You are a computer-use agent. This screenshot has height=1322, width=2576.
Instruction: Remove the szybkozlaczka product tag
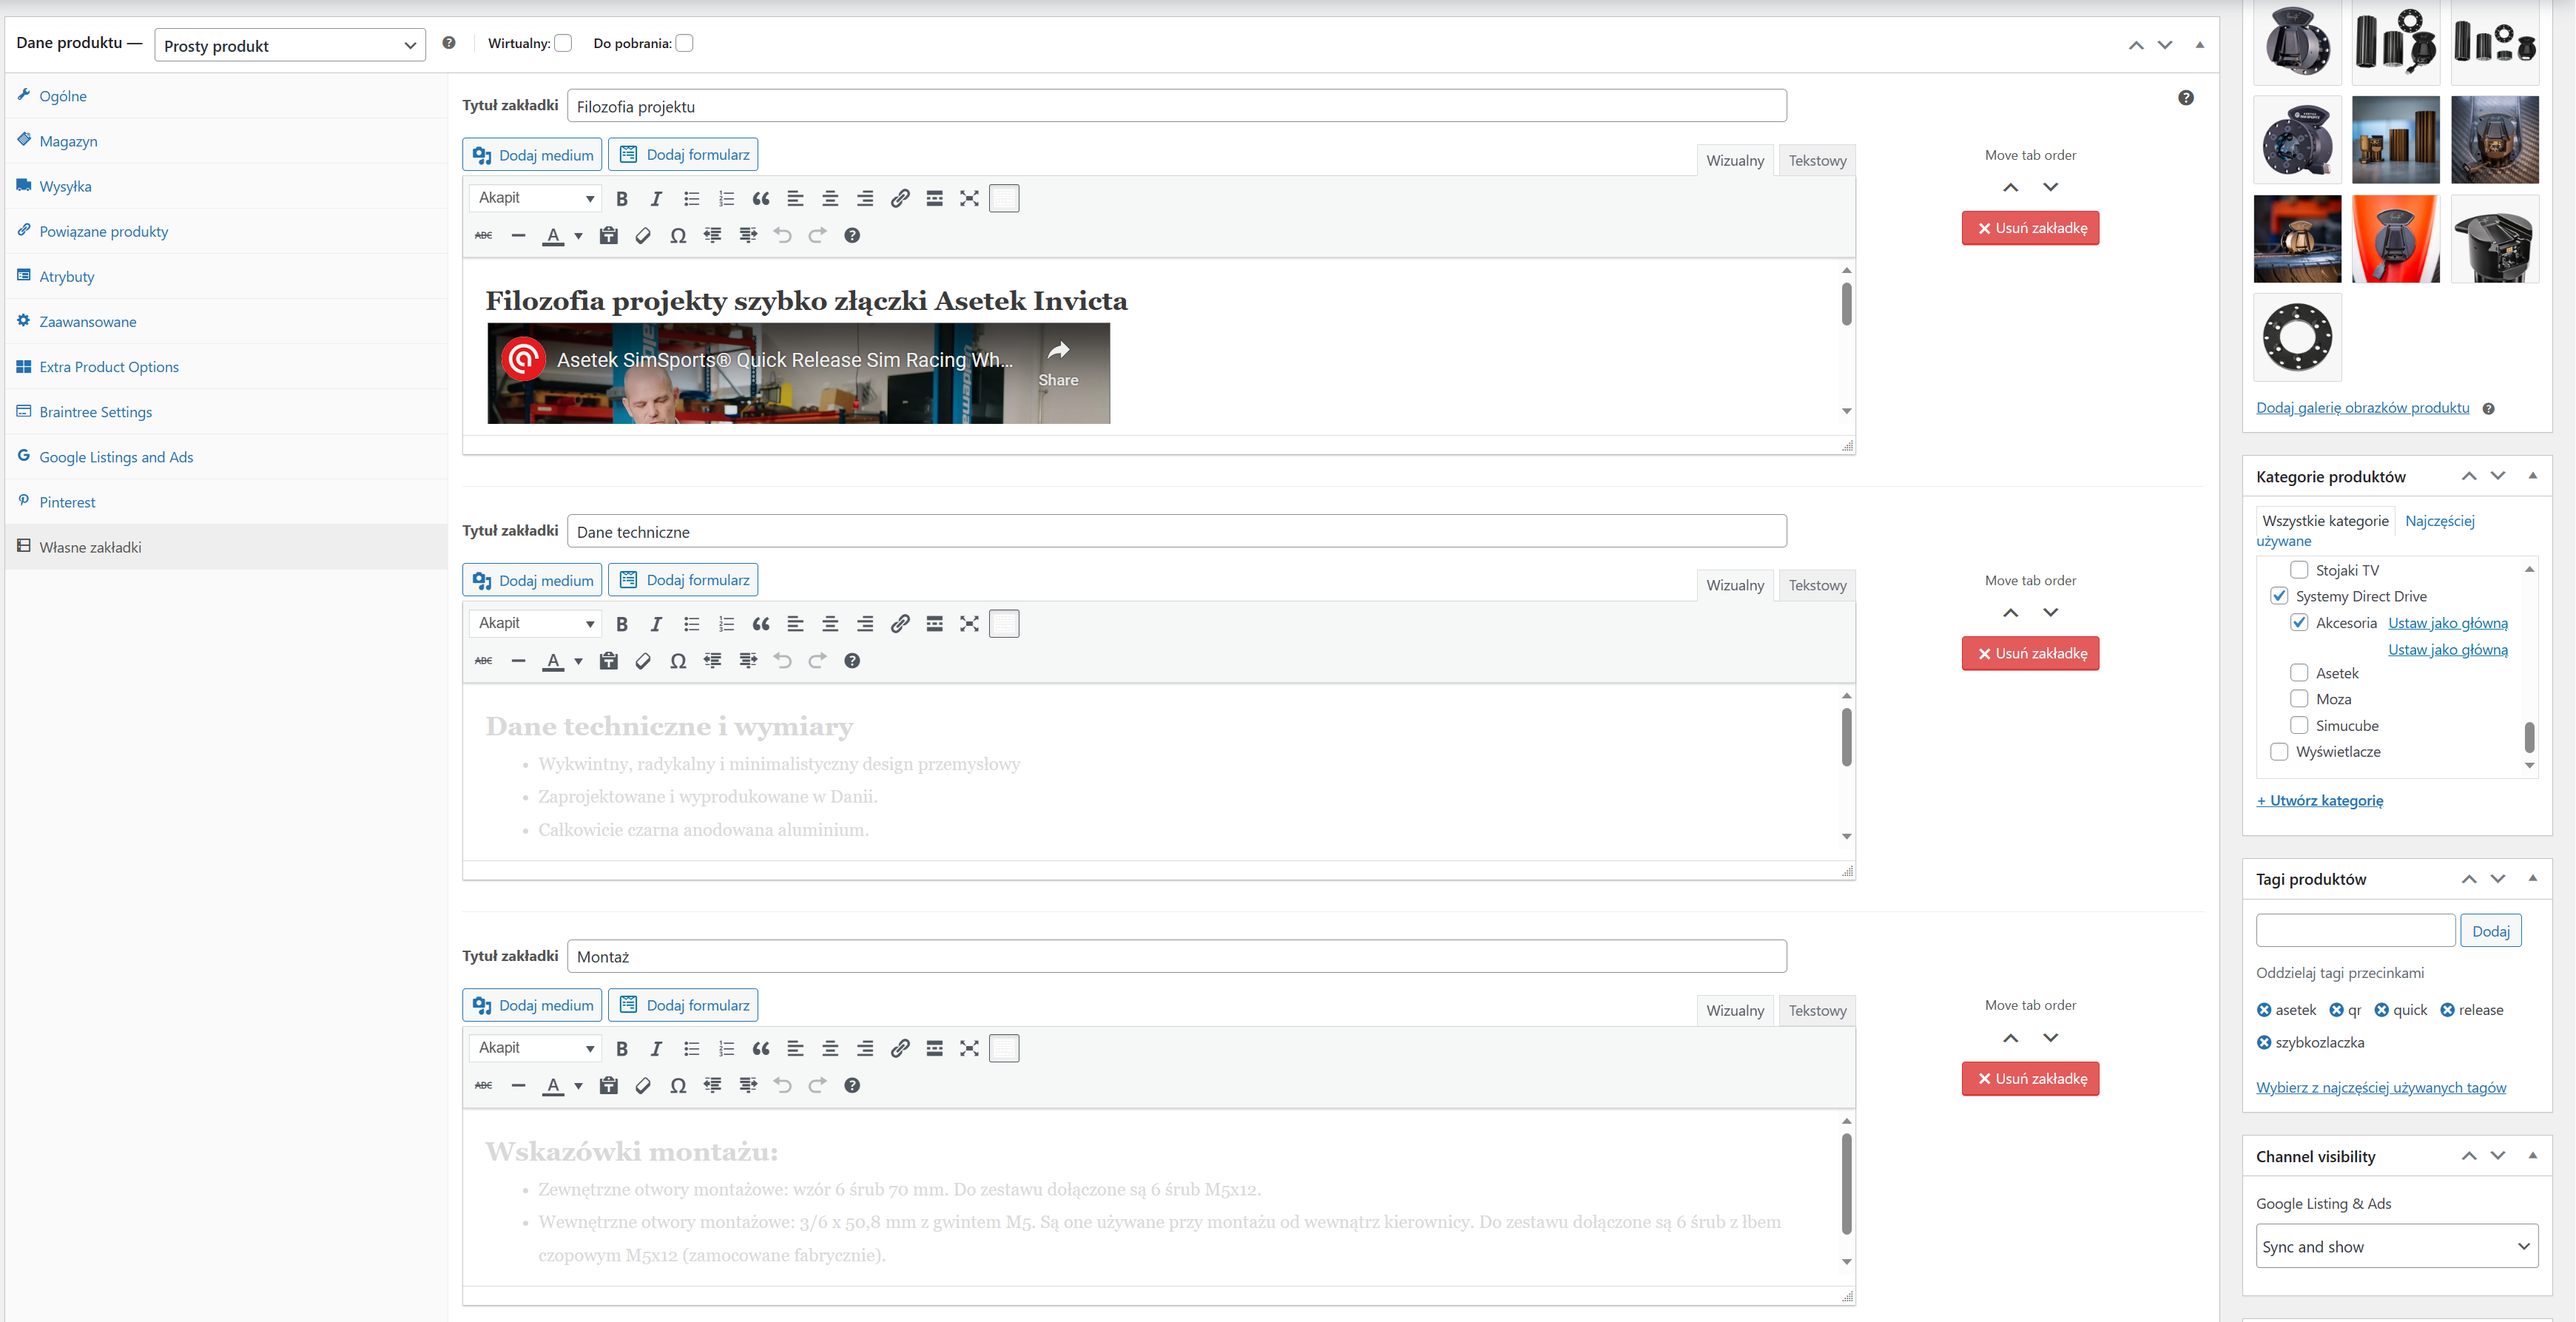click(2265, 1042)
